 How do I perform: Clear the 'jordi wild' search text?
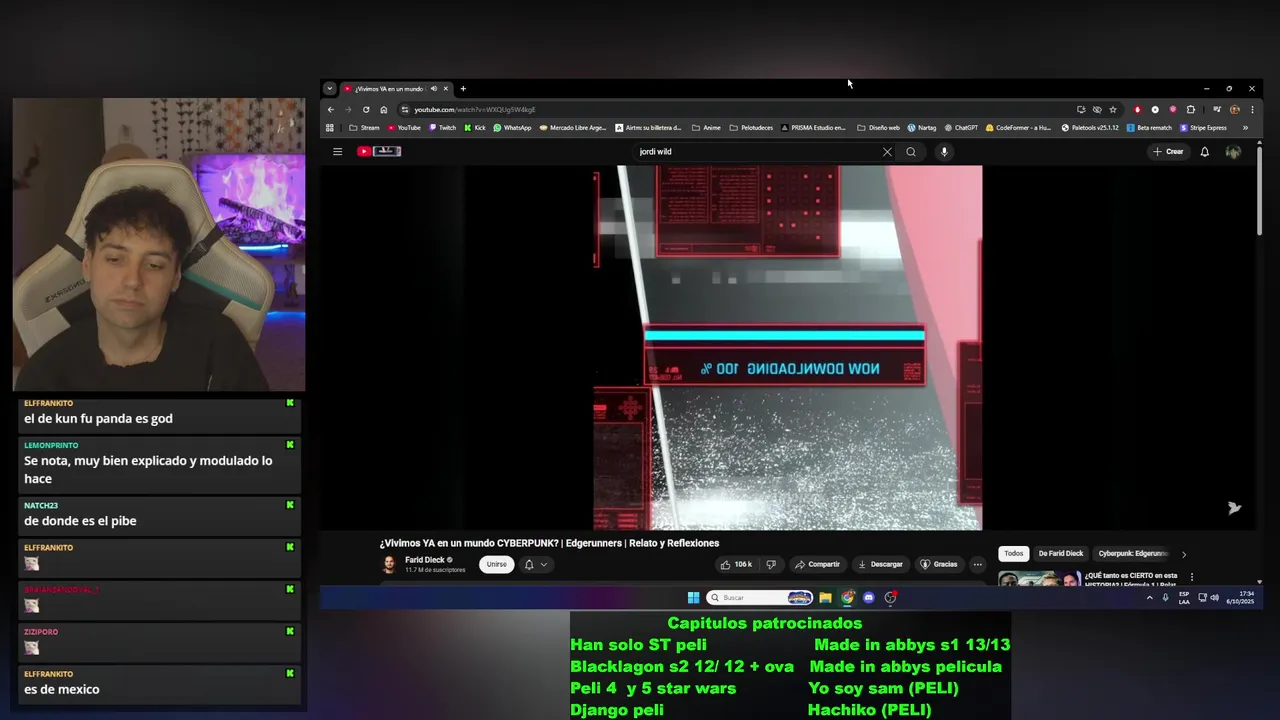887,152
